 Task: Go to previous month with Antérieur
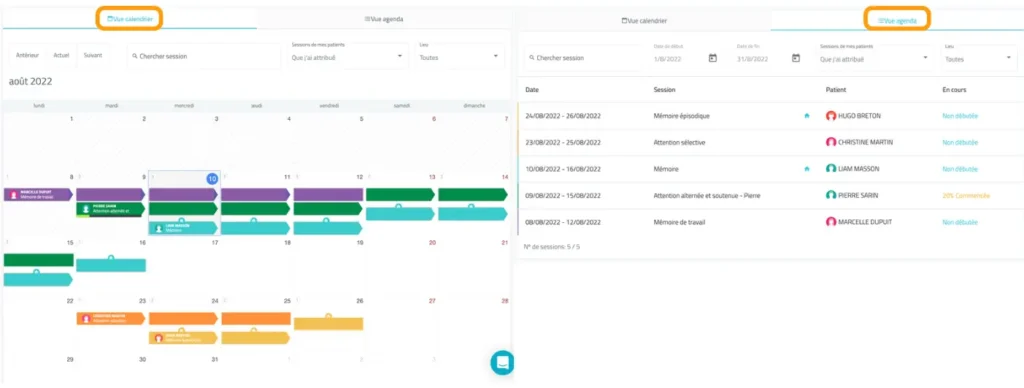coord(27,56)
